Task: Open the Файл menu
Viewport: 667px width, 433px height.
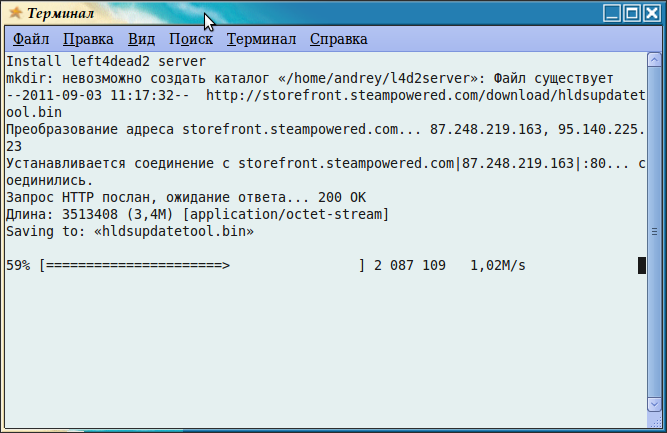Action: pyautogui.click(x=31, y=39)
